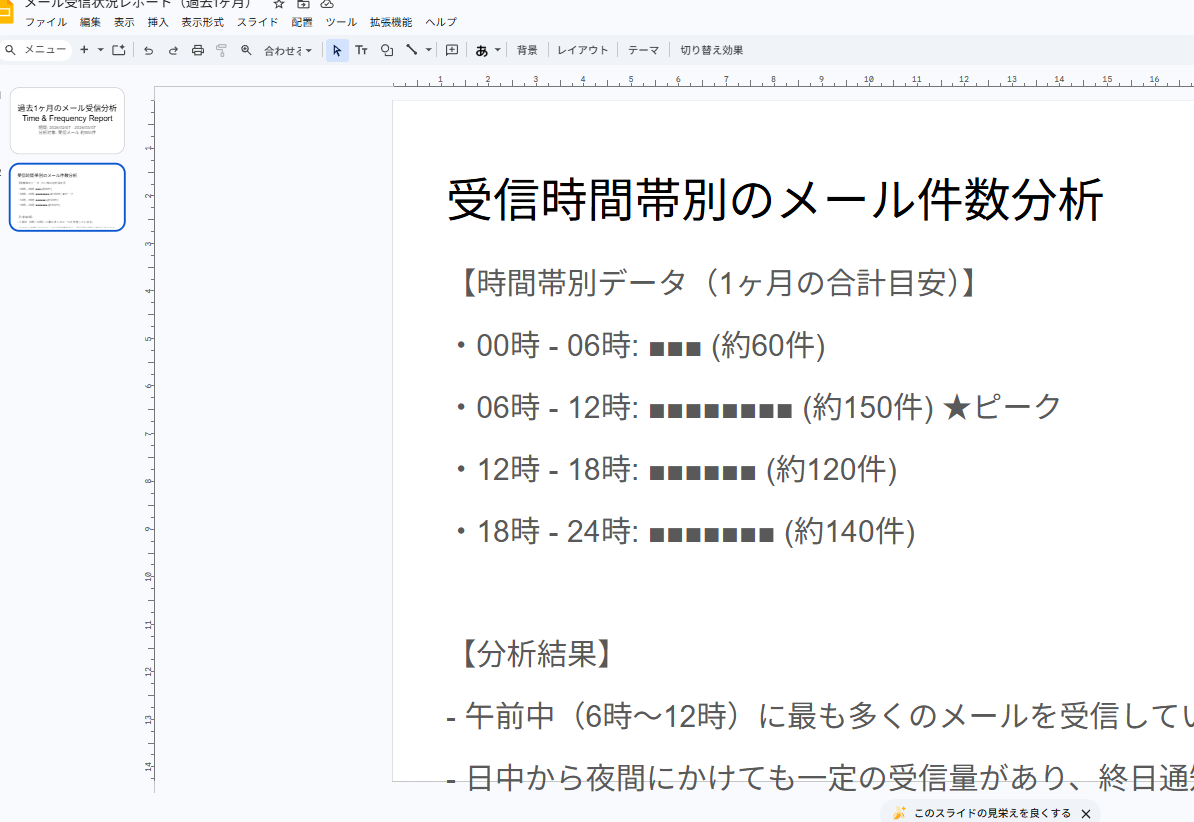Activate the arrow select cursor tool
Screen dimensions: 1194x822
337,50
